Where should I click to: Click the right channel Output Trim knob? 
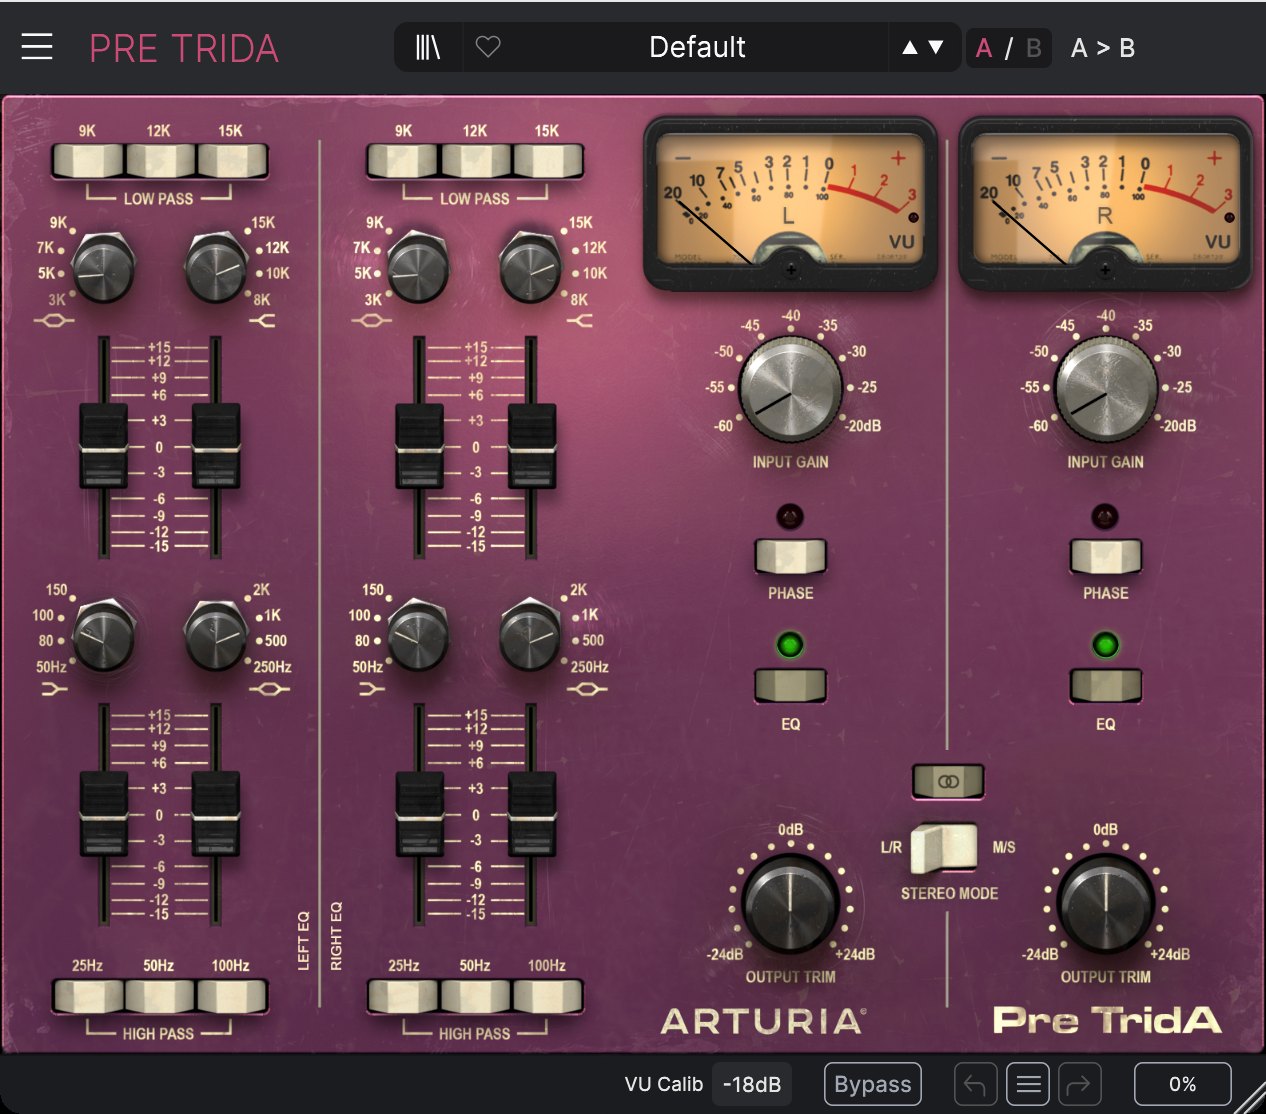pos(1105,905)
